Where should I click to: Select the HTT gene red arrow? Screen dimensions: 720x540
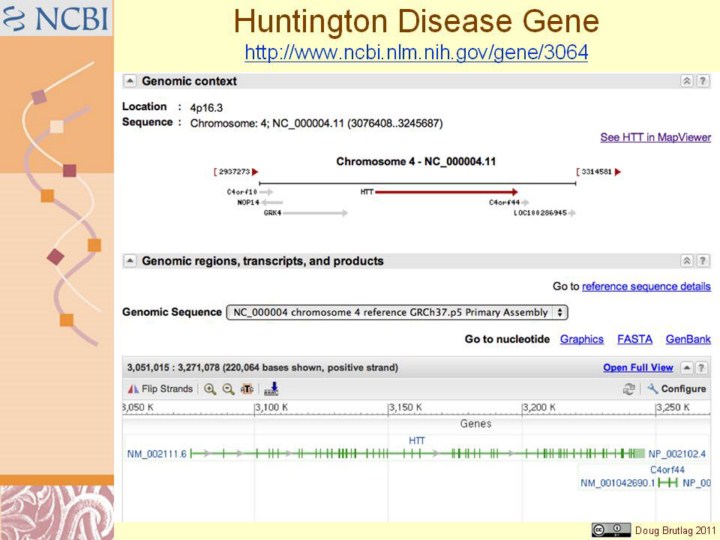(x=446, y=192)
